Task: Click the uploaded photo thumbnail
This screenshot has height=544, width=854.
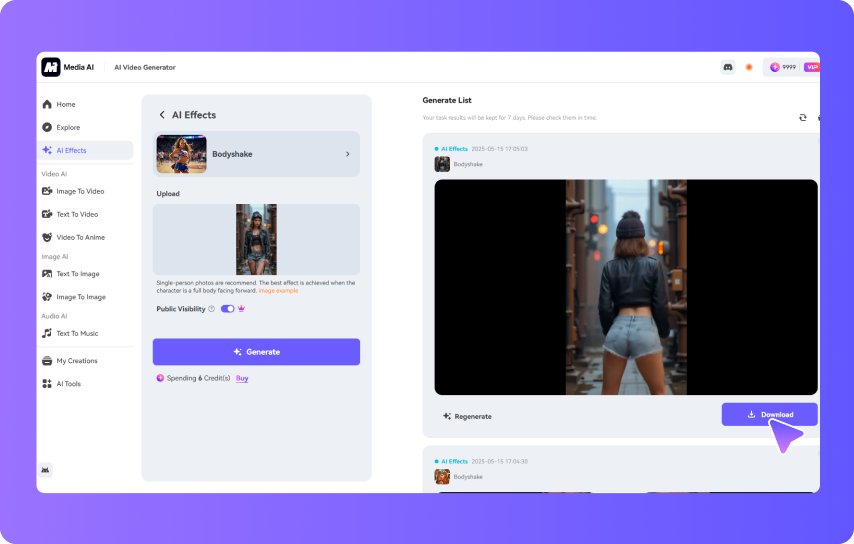Action: (256, 240)
